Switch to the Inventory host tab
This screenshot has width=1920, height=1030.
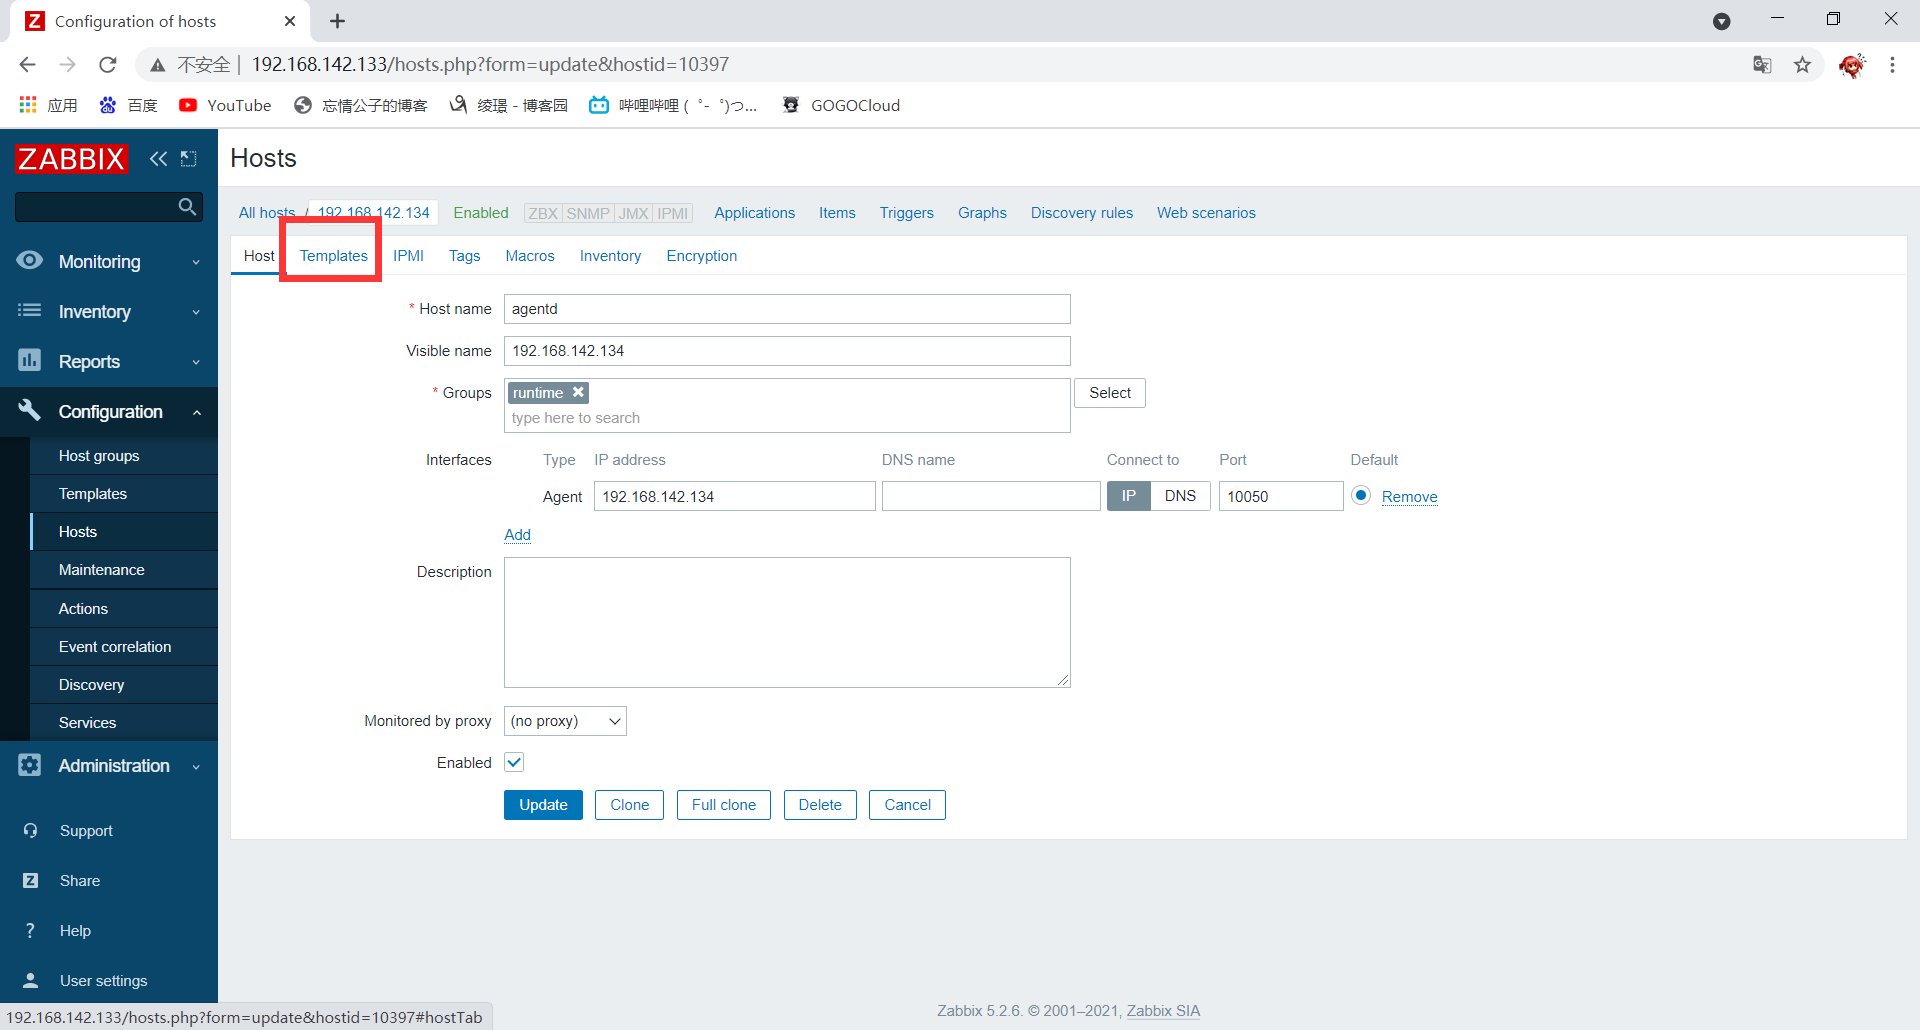pos(610,256)
